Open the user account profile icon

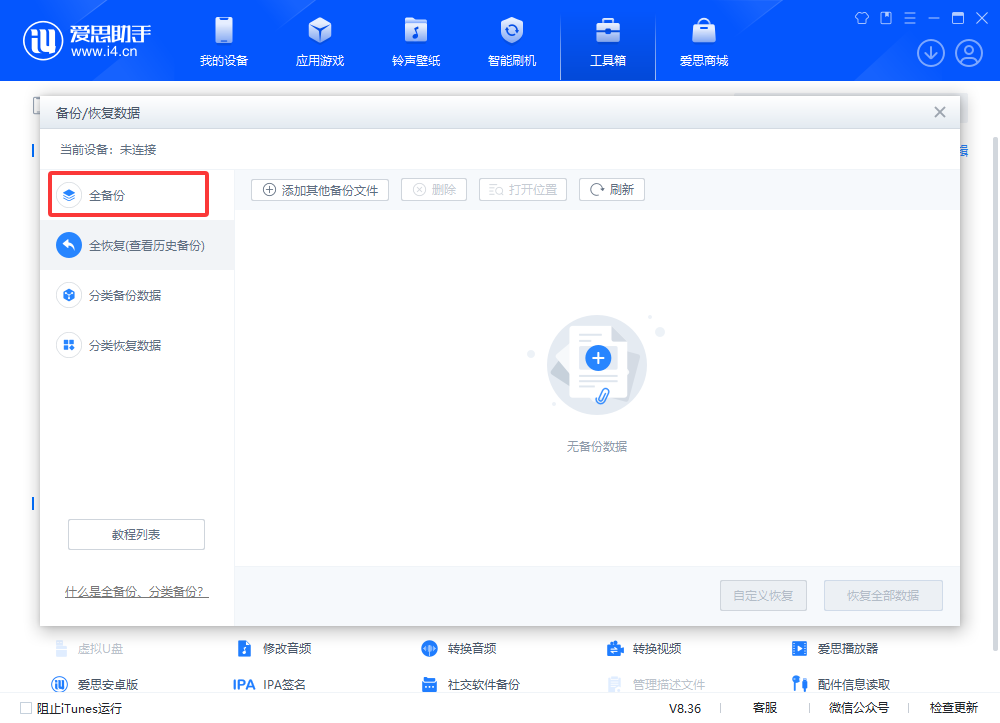[x=968, y=53]
